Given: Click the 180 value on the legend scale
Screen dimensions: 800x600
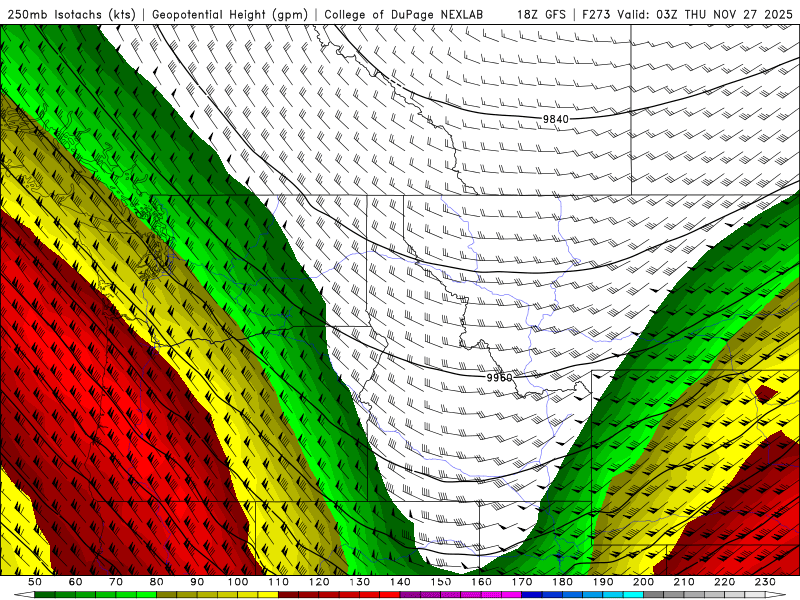Looking at the screenshot, I should click(562, 582).
